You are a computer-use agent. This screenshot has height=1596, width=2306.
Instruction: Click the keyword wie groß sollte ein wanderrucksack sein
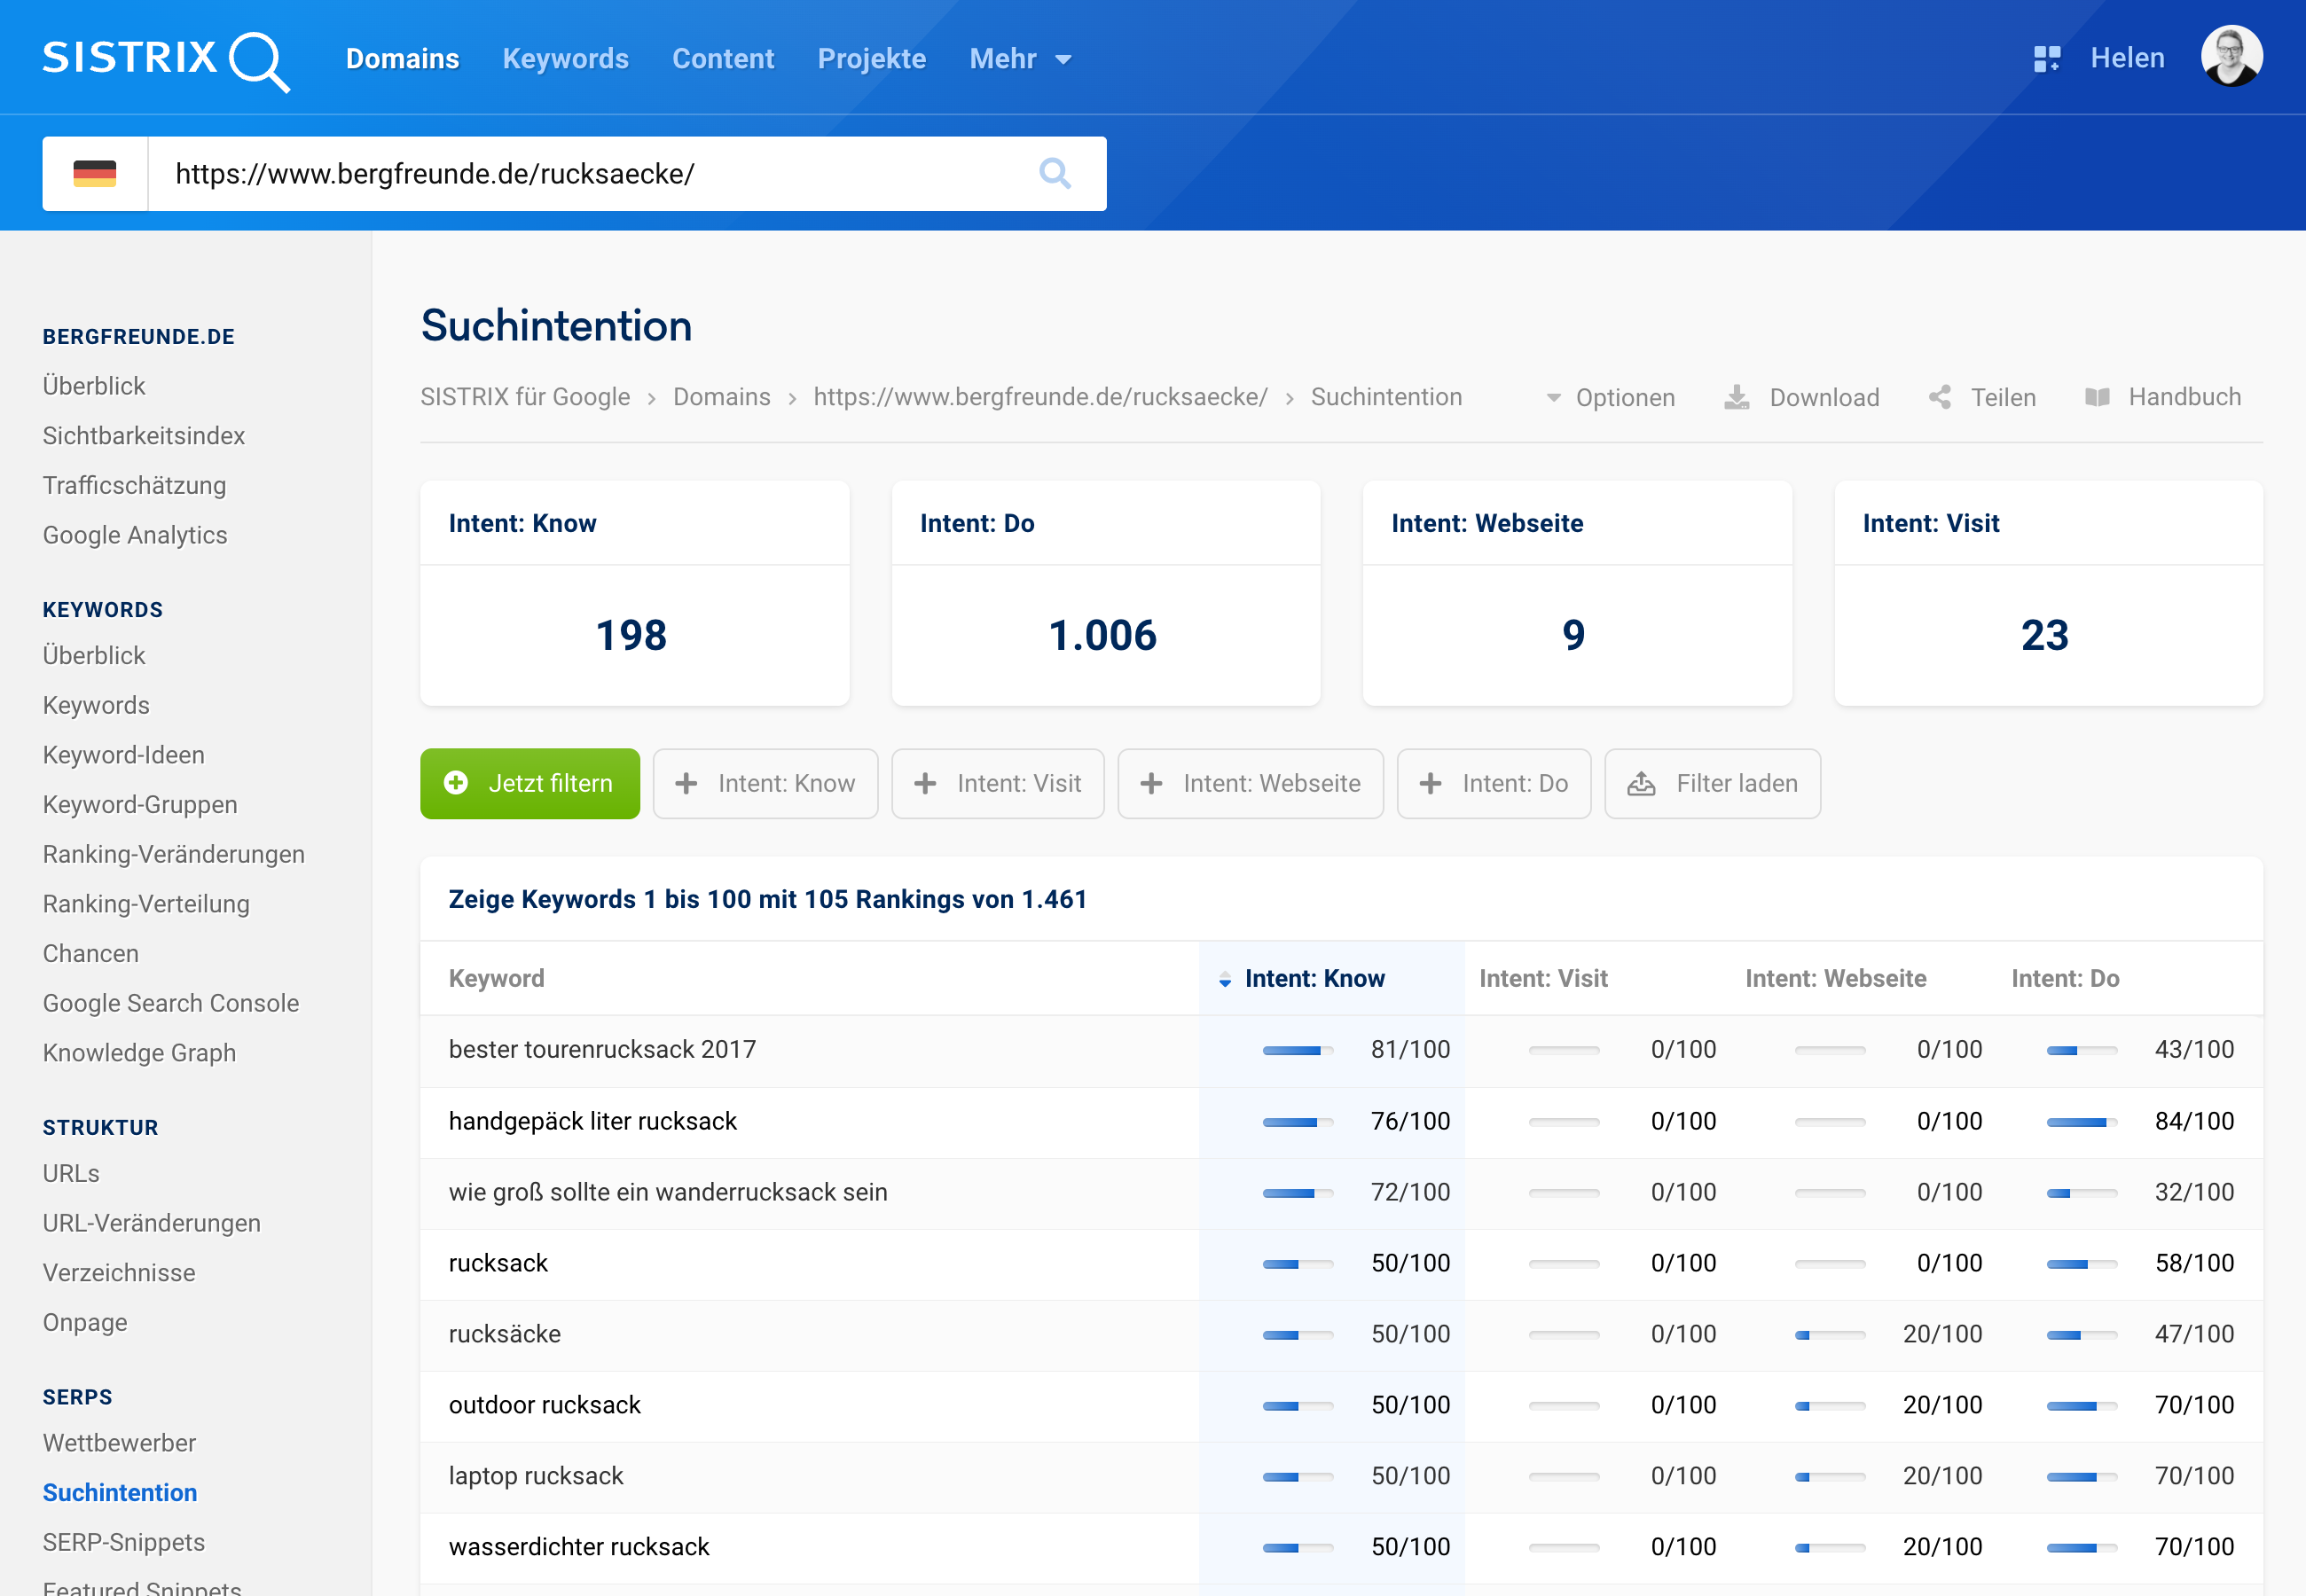[x=668, y=1193]
